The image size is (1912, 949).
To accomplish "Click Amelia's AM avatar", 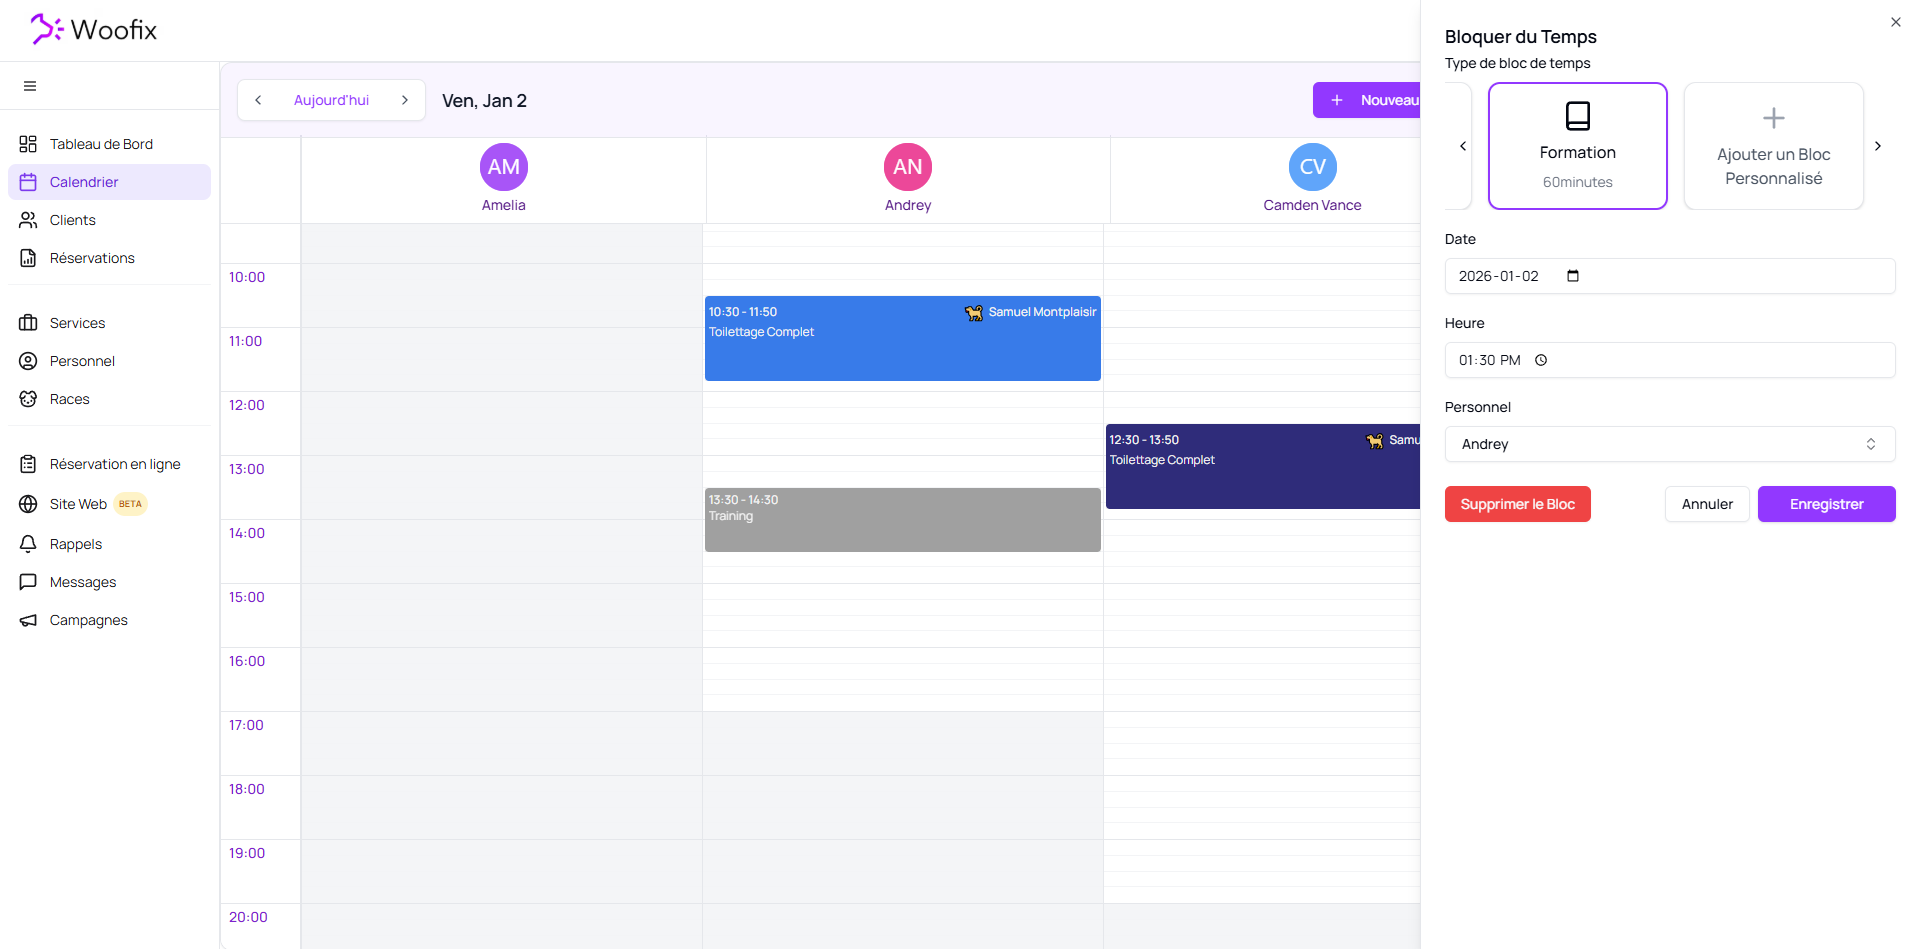I will click(x=503, y=167).
